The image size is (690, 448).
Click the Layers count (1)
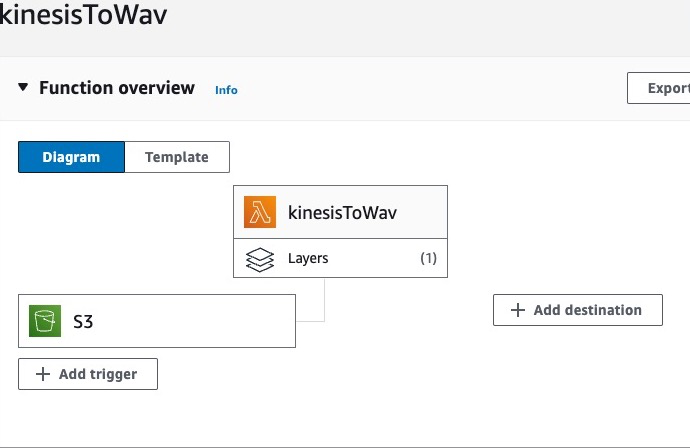click(429, 258)
